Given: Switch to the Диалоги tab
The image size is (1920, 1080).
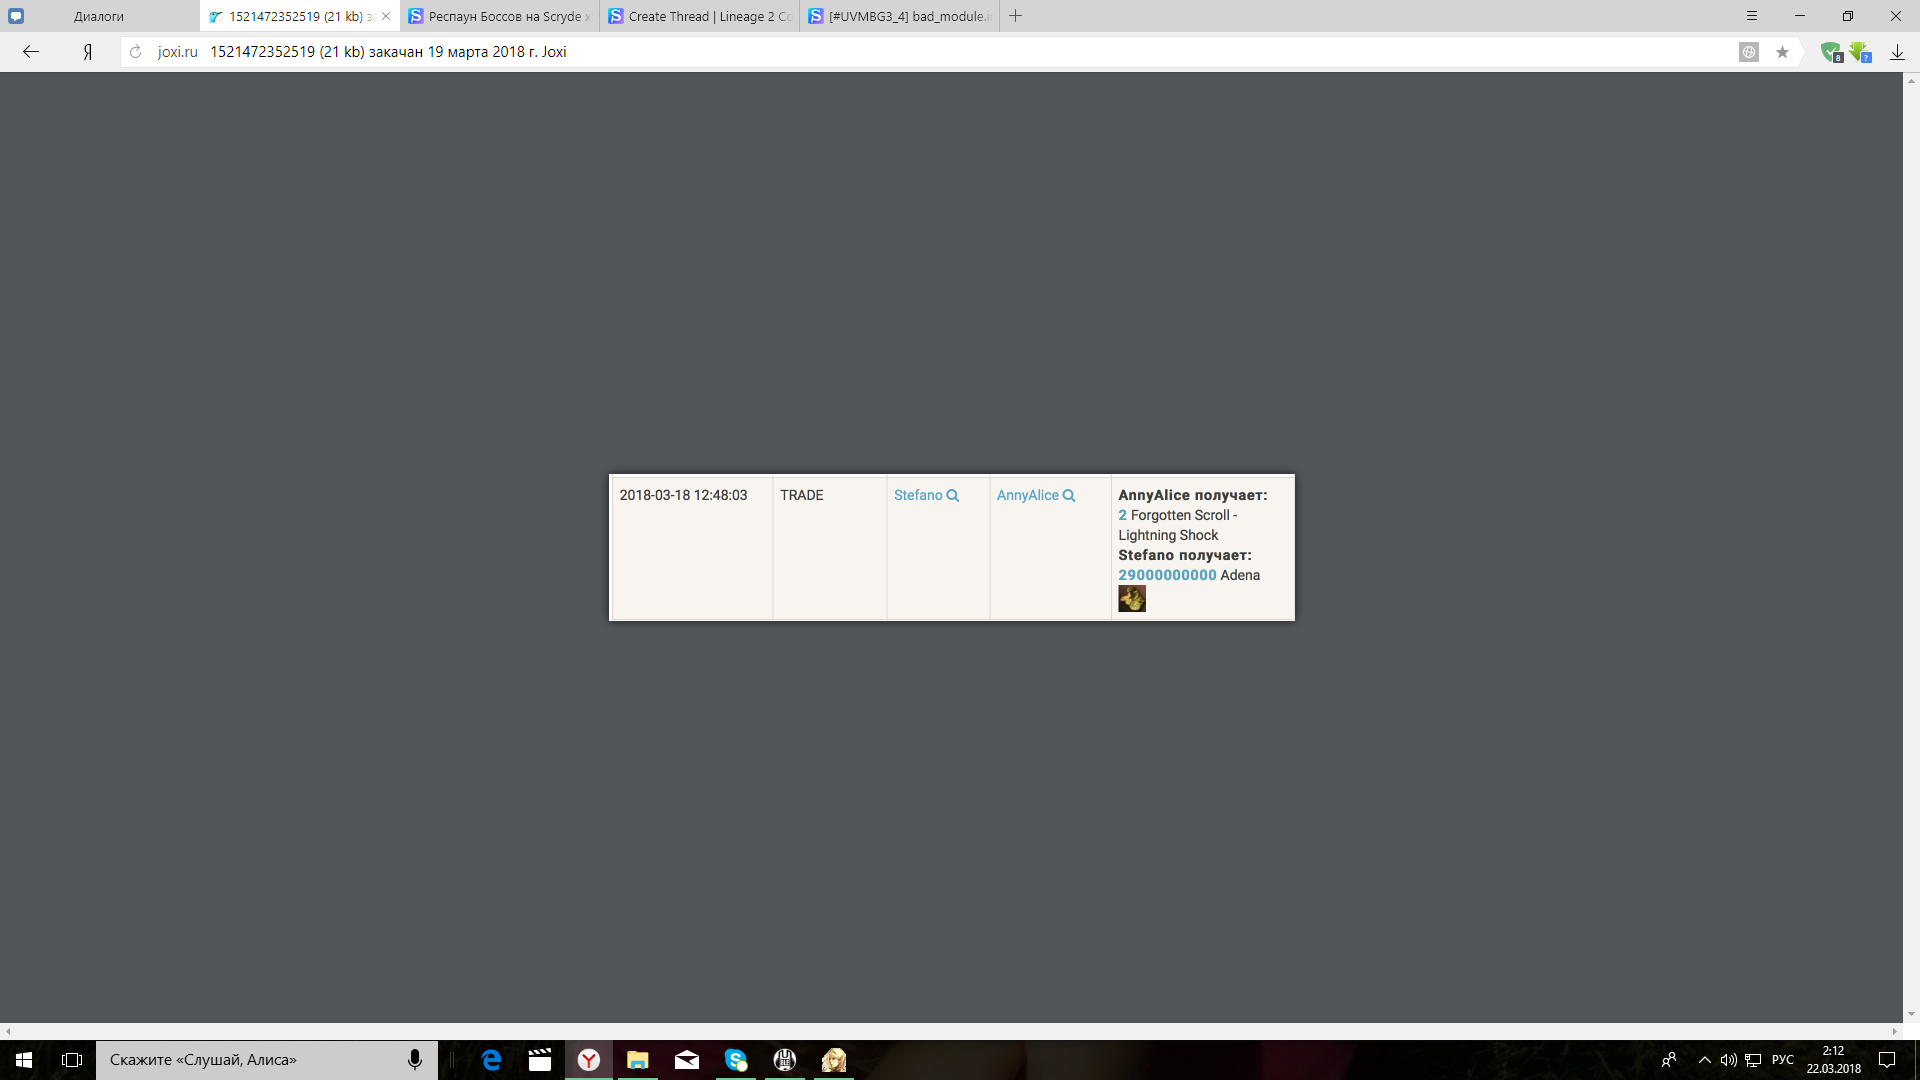Looking at the screenshot, I should [x=99, y=16].
